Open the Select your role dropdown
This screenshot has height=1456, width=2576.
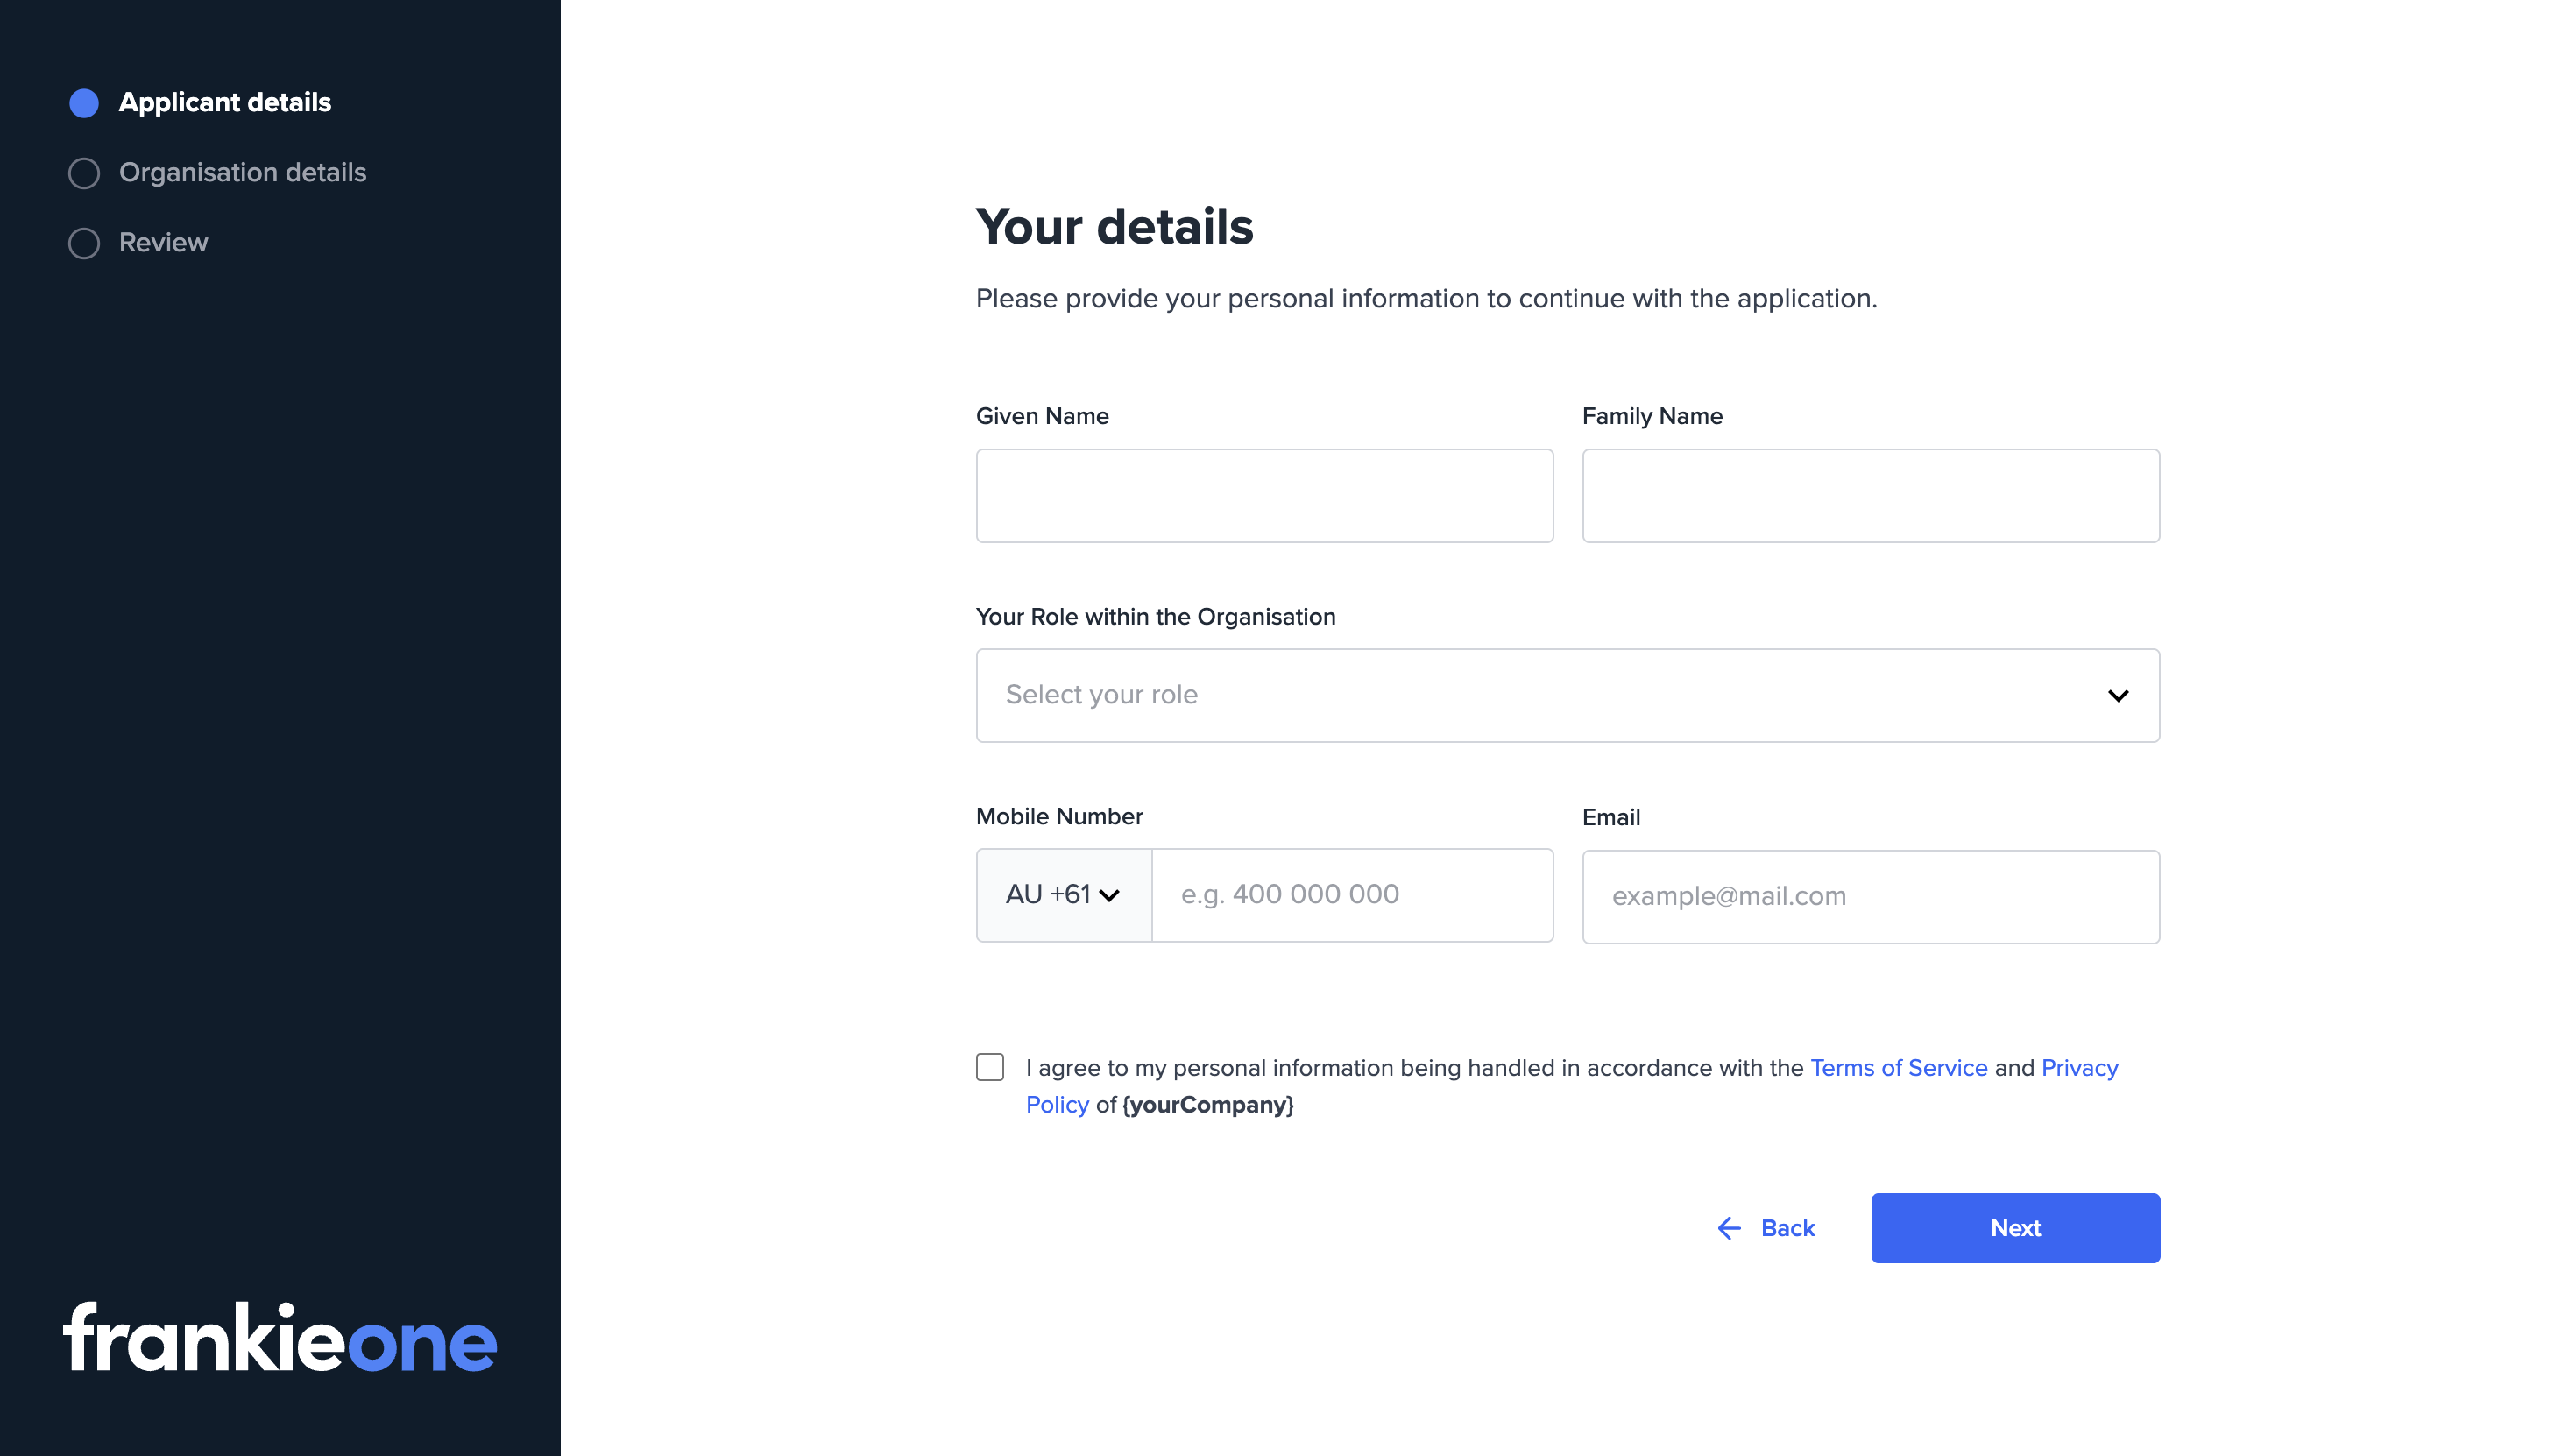click(1567, 695)
